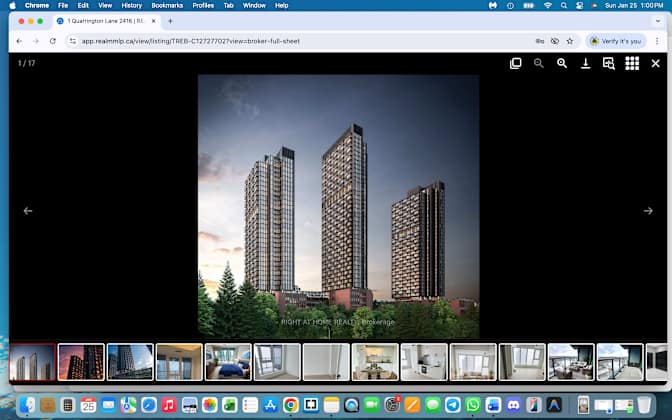Open the Profiles menu in menu bar

click(x=203, y=5)
